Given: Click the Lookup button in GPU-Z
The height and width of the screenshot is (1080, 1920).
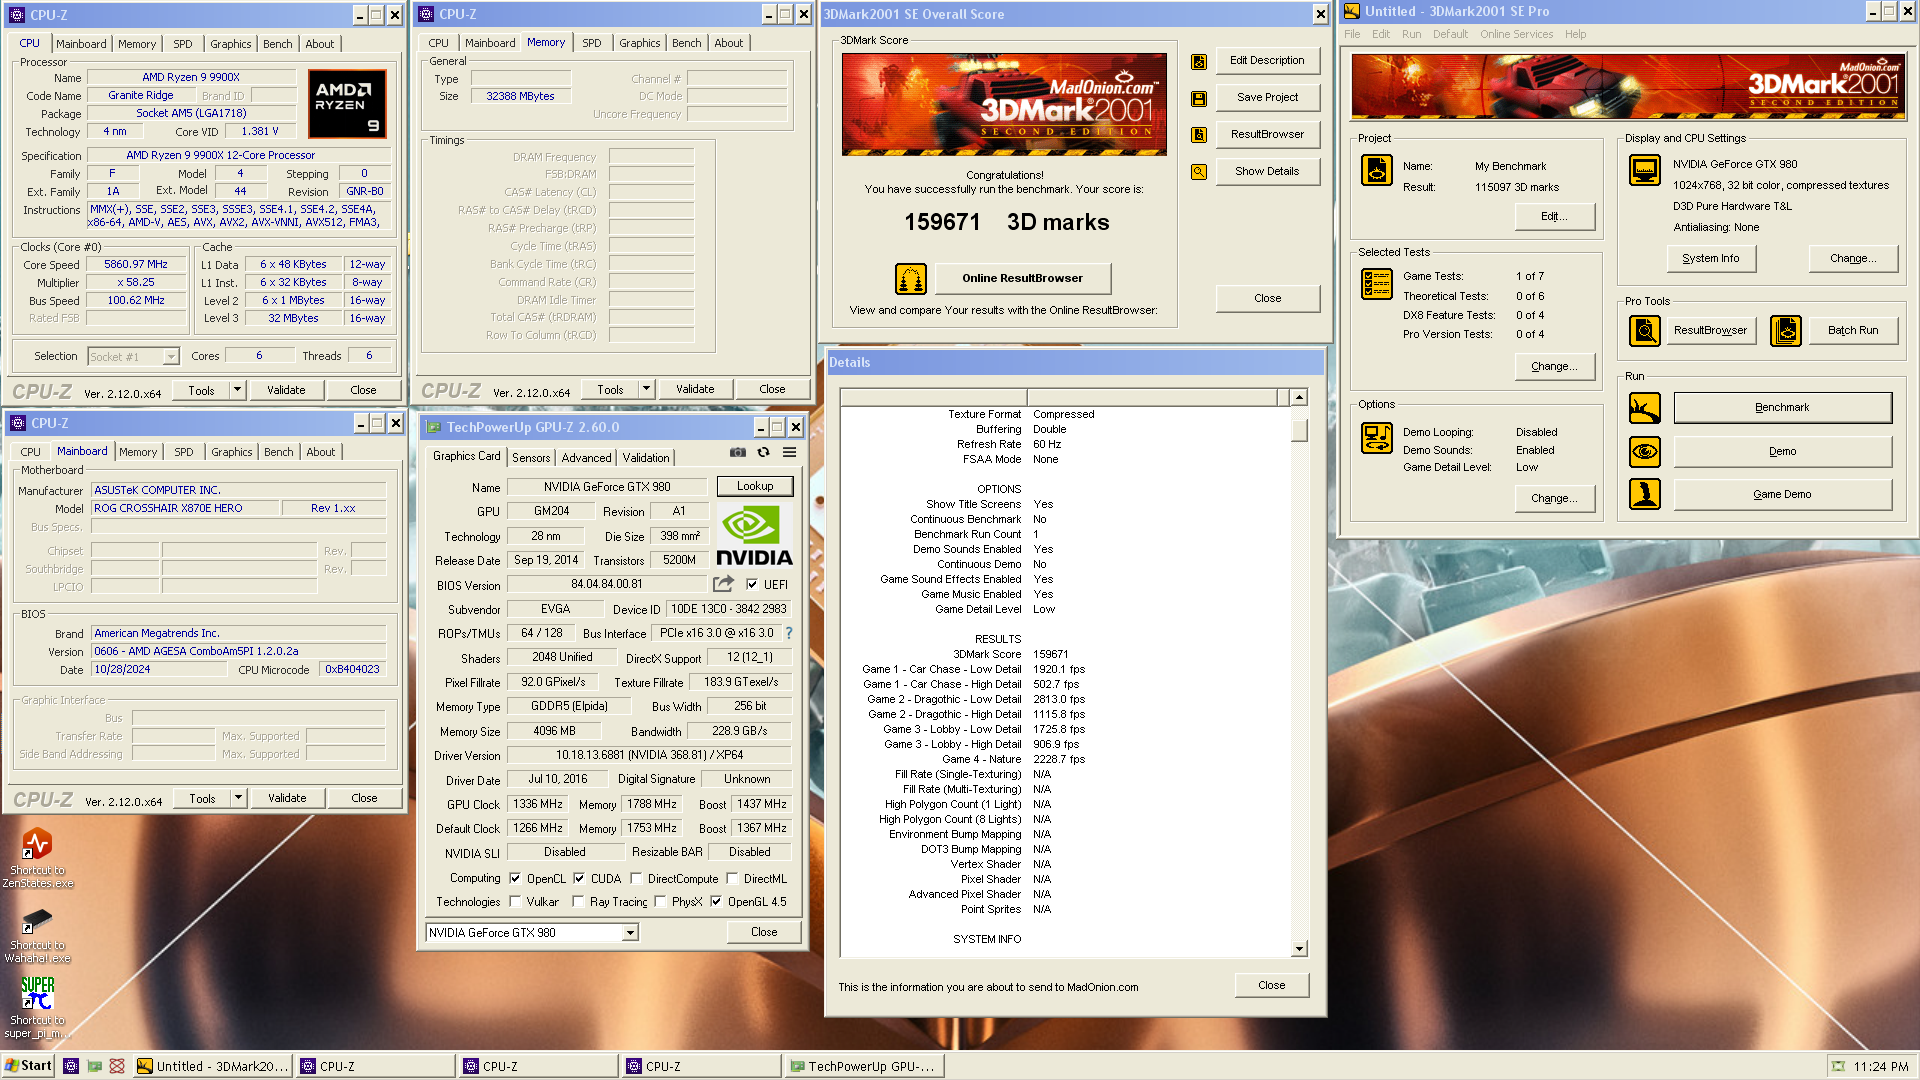Looking at the screenshot, I should pyautogui.click(x=755, y=486).
